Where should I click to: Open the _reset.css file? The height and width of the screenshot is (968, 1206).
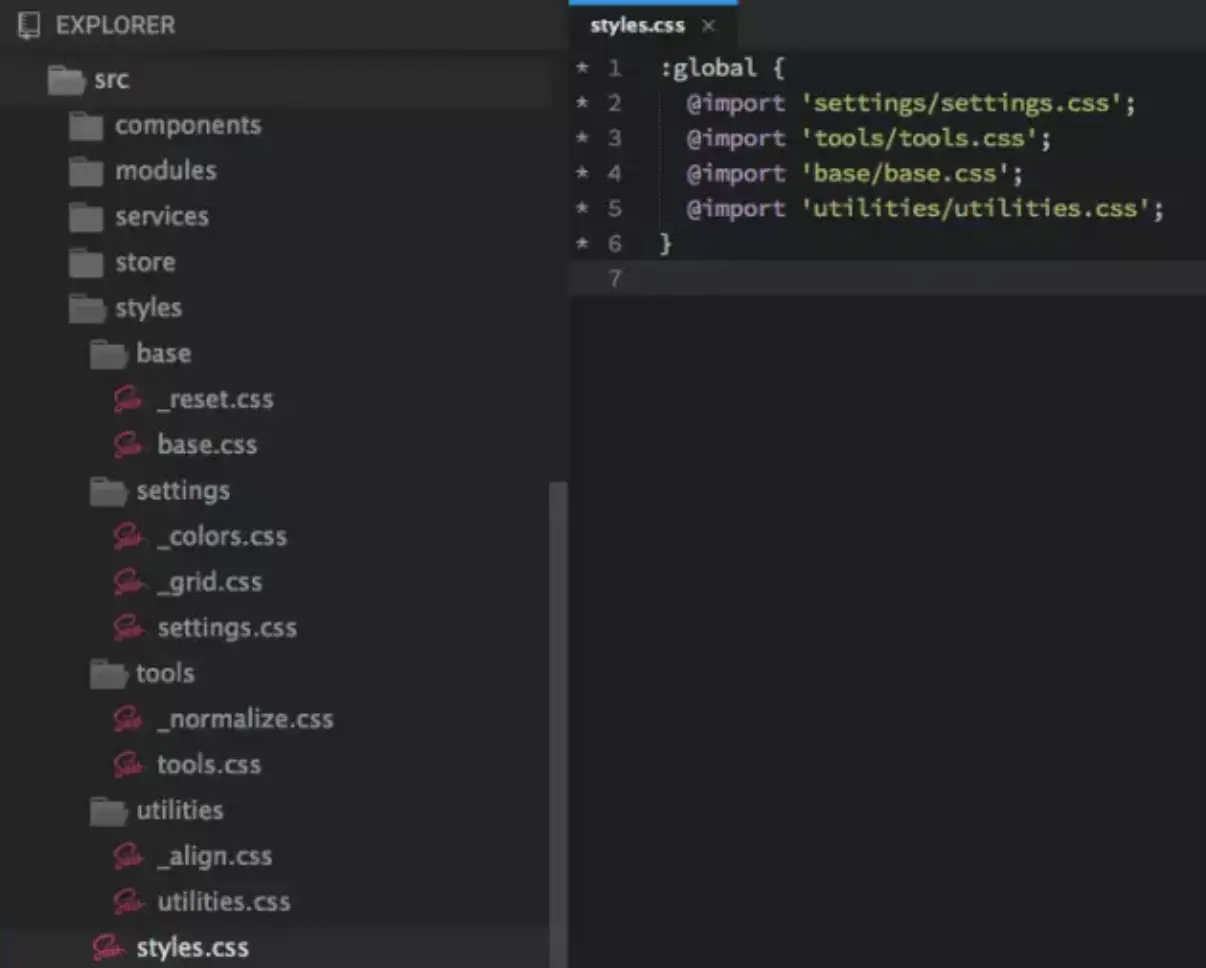coord(215,400)
